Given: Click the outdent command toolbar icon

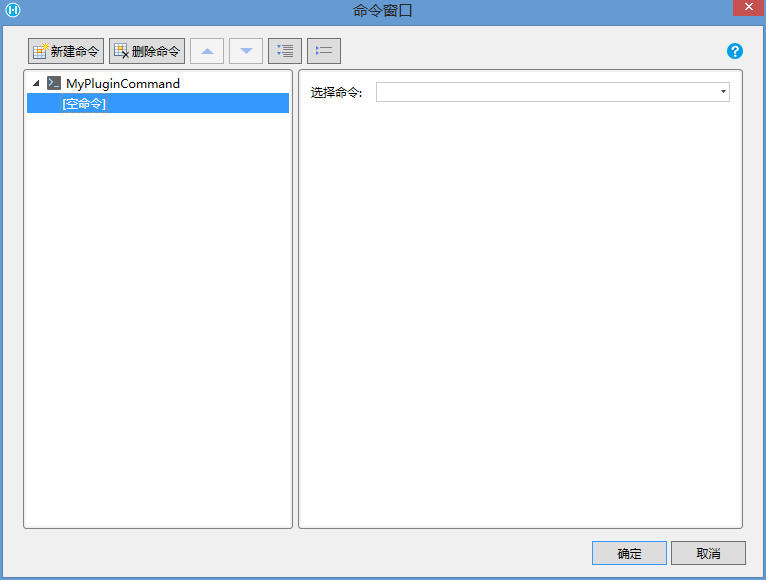Looking at the screenshot, I should coord(324,51).
